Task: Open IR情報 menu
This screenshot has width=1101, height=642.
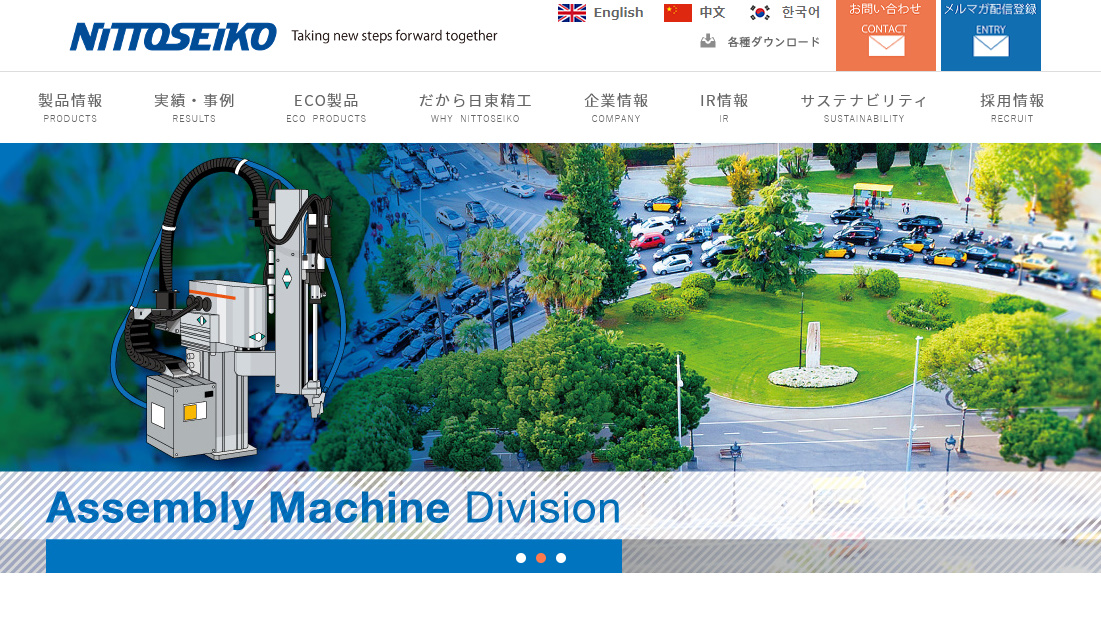Action: tap(724, 107)
